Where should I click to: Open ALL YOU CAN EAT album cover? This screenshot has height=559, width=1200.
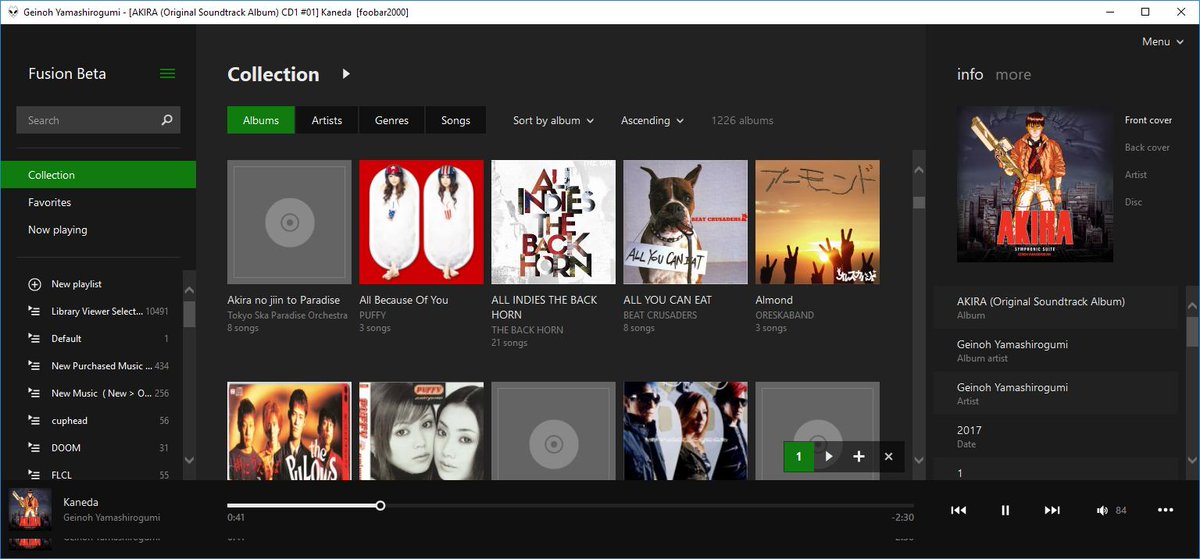(685, 222)
